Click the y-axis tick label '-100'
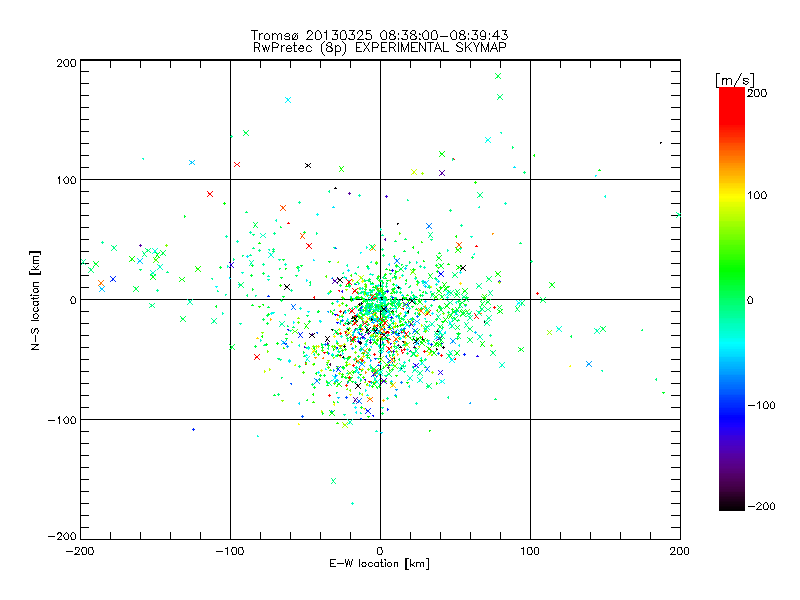The image size is (800, 600). tap(62, 420)
